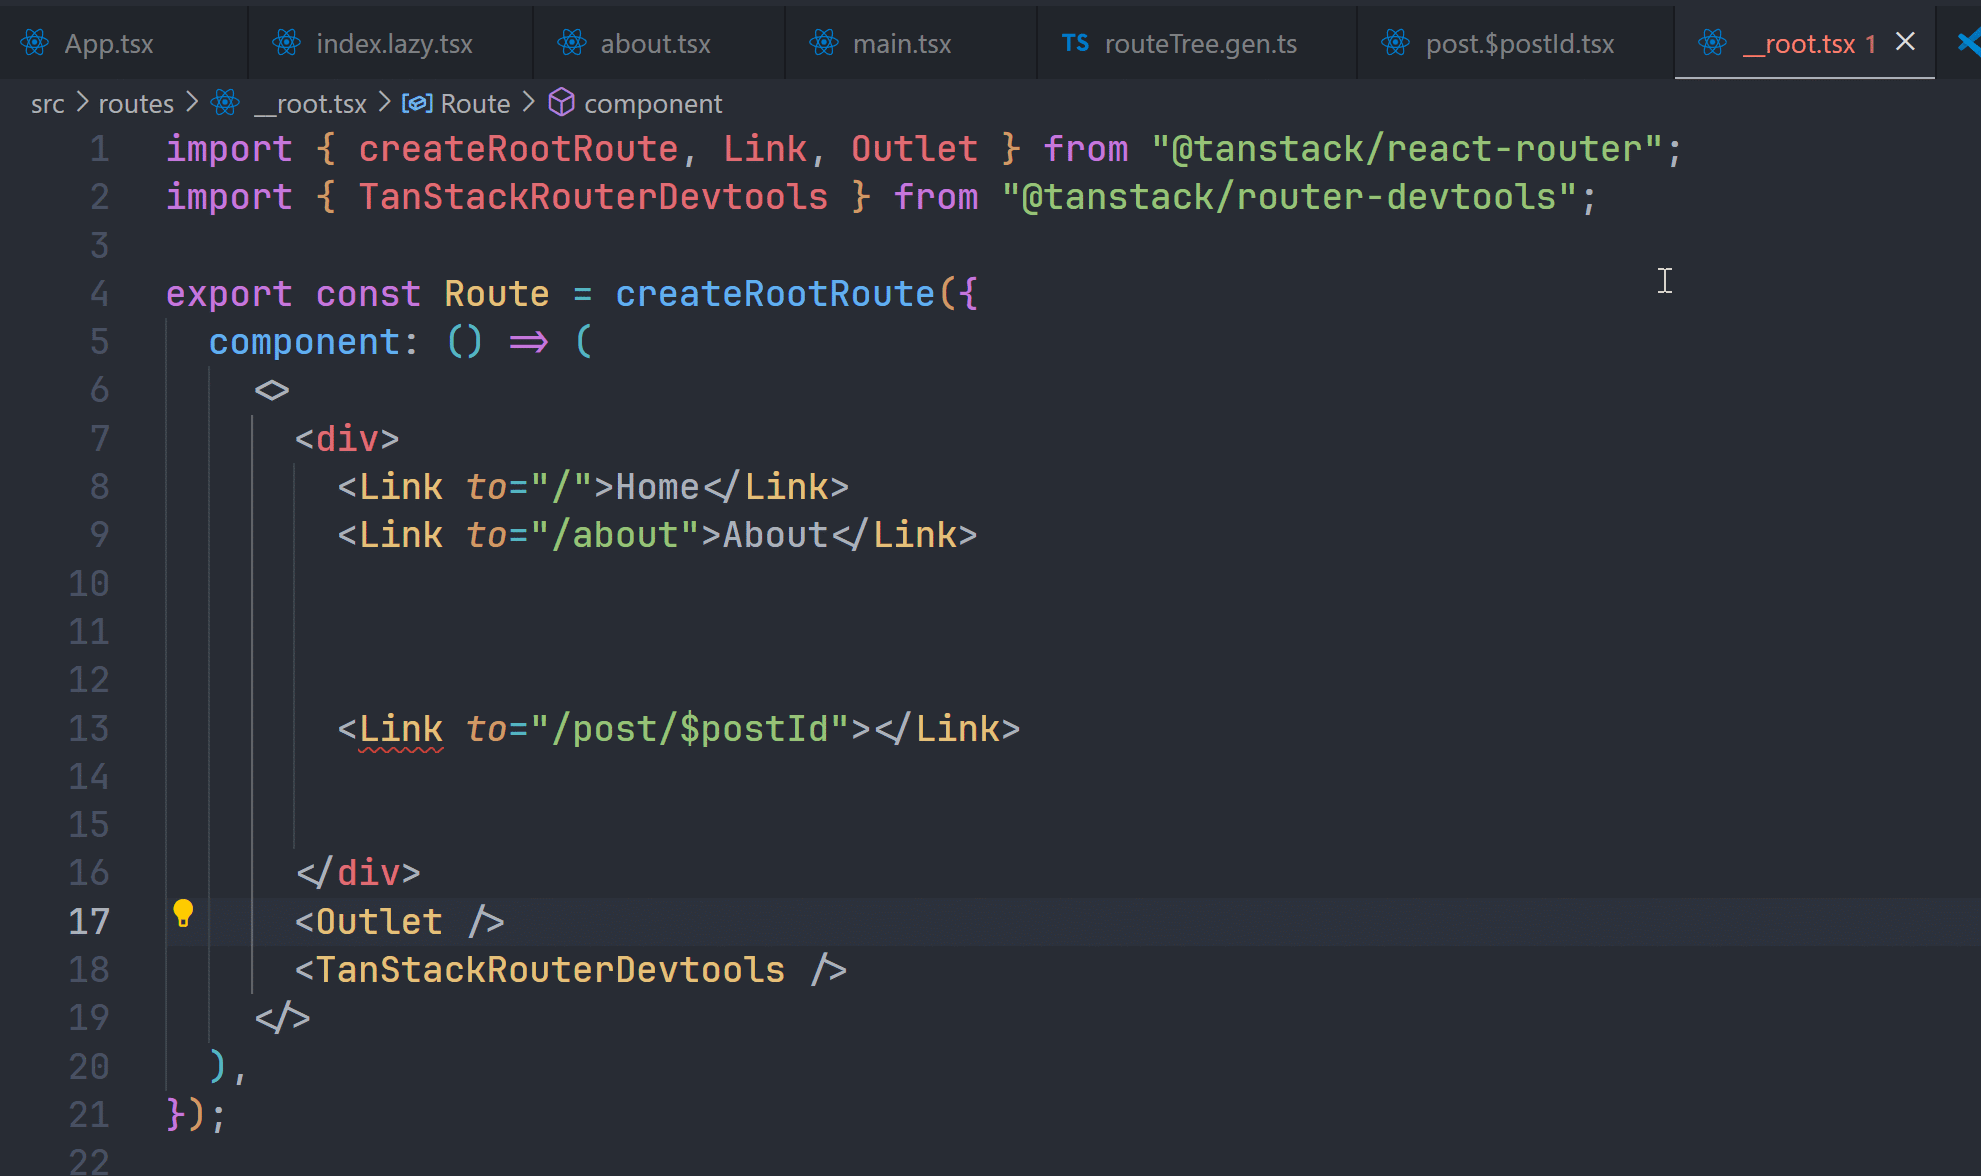Click the lightbulb quick fix icon

(183, 912)
